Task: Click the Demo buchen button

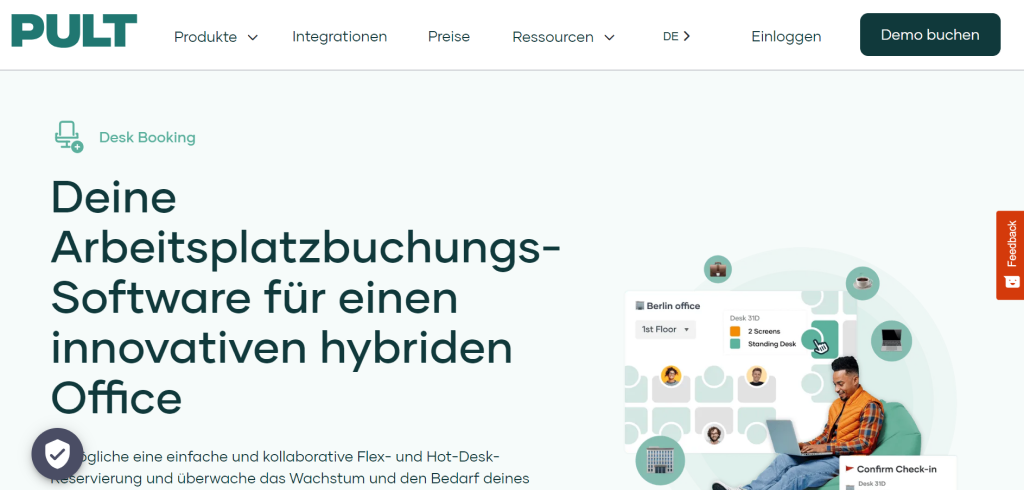Action: point(930,35)
